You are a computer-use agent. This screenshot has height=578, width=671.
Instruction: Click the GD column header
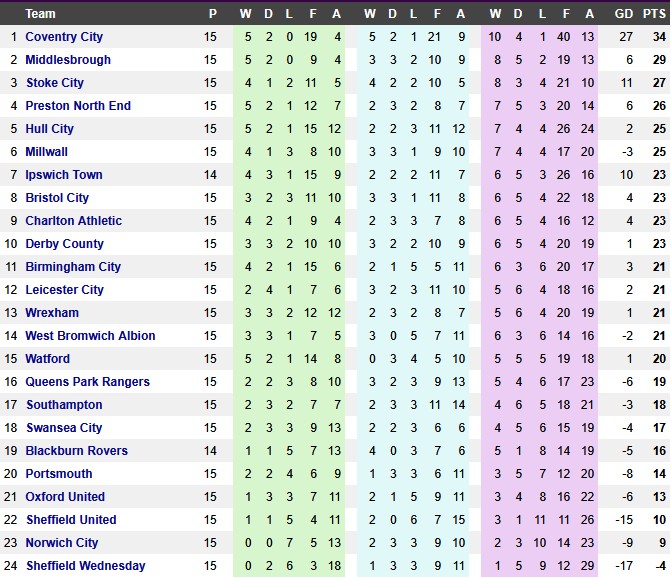(x=624, y=14)
